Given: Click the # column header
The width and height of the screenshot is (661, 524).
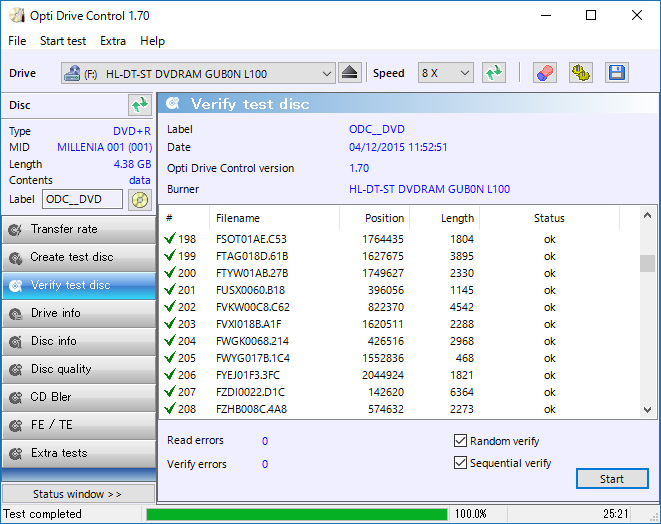Looking at the screenshot, I should (x=184, y=218).
